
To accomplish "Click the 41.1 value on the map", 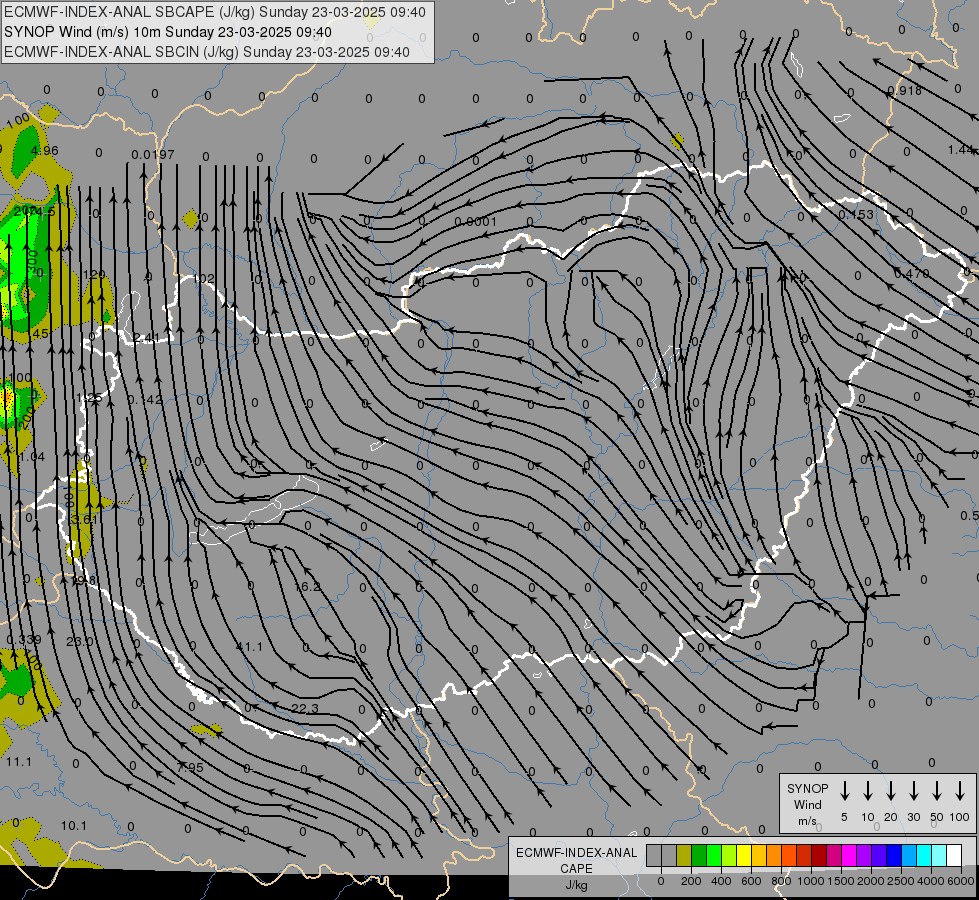I will tap(250, 646).
